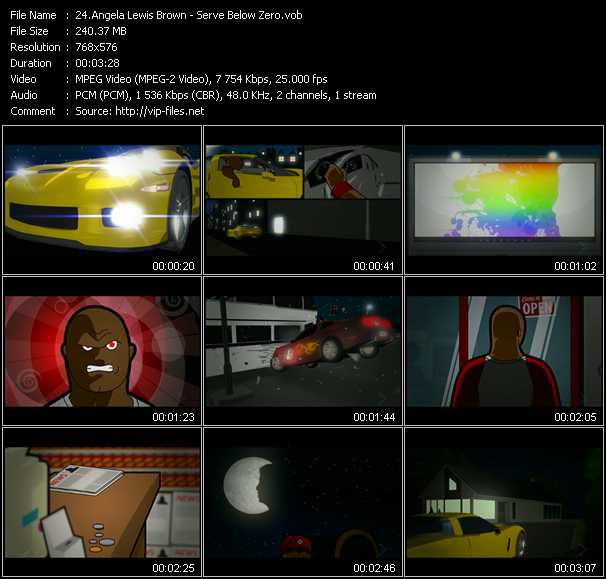This screenshot has height=579, width=606.
Task: Click the duration value '00:03:28'
Action: (x=97, y=63)
